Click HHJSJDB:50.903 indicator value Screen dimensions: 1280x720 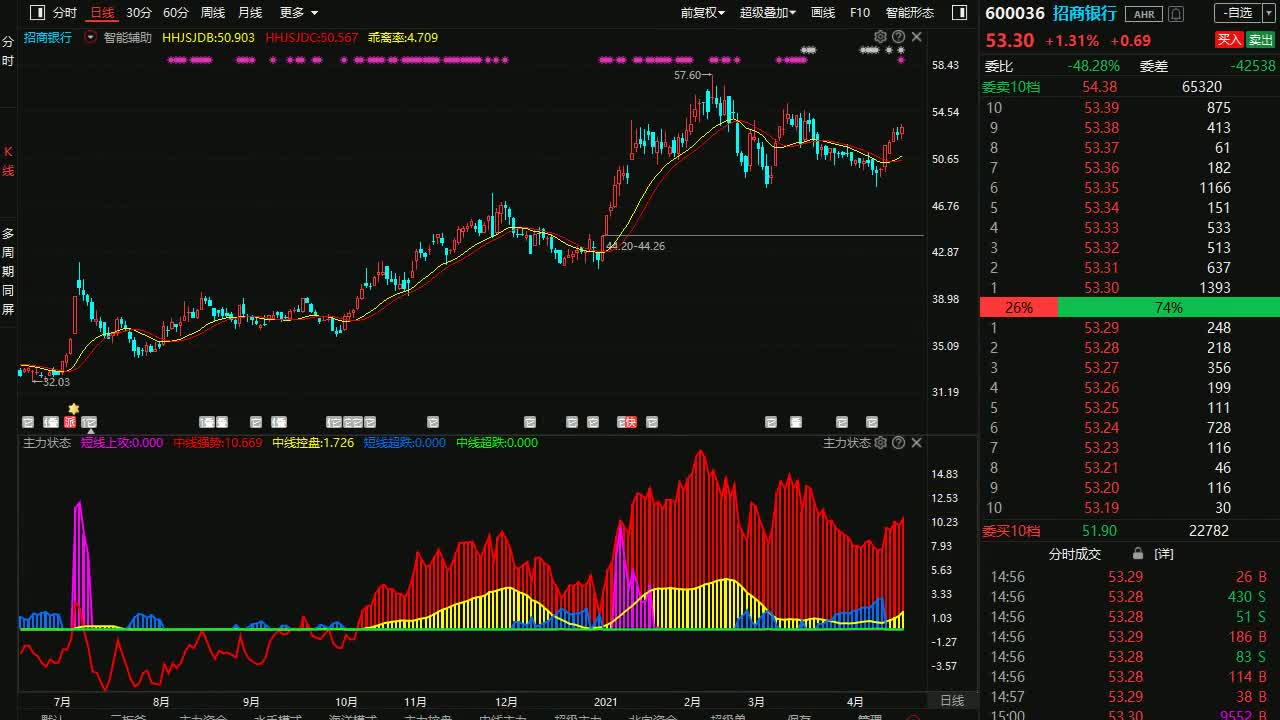pyautogui.click(x=208, y=37)
